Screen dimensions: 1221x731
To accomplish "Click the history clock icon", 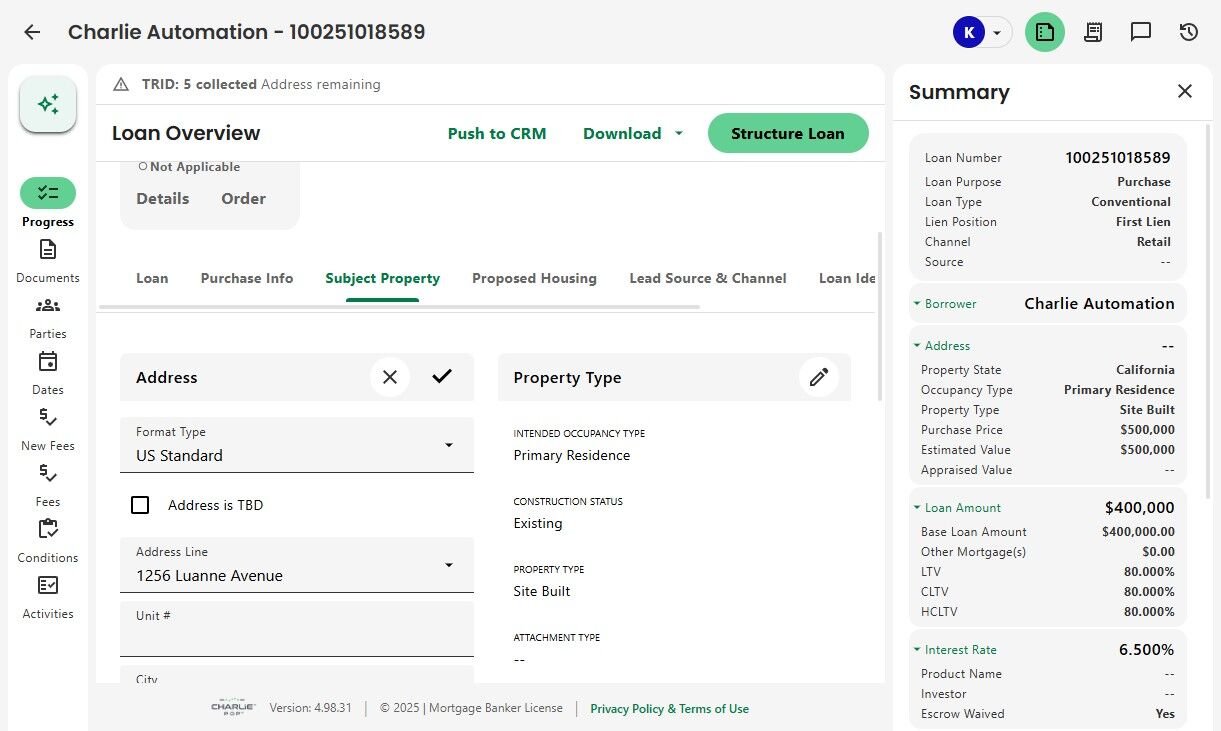I will (x=1188, y=32).
